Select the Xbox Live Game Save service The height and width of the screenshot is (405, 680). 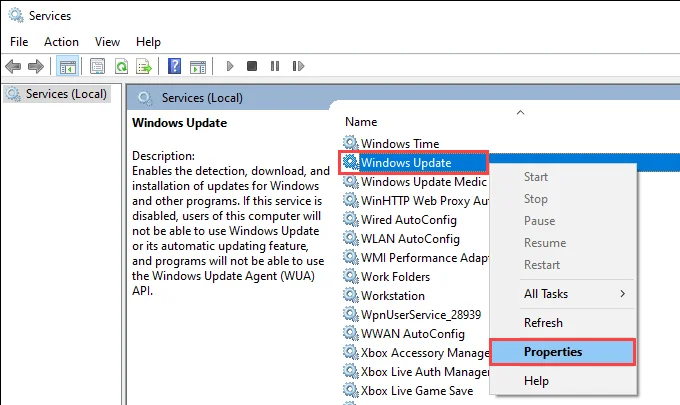point(417,391)
